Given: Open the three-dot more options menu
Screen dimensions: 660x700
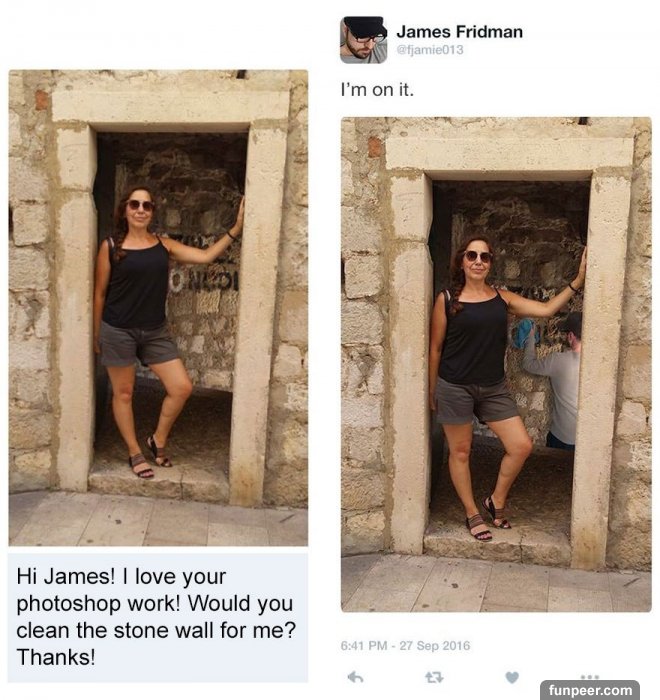Looking at the screenshot, I should coord(590,676).
